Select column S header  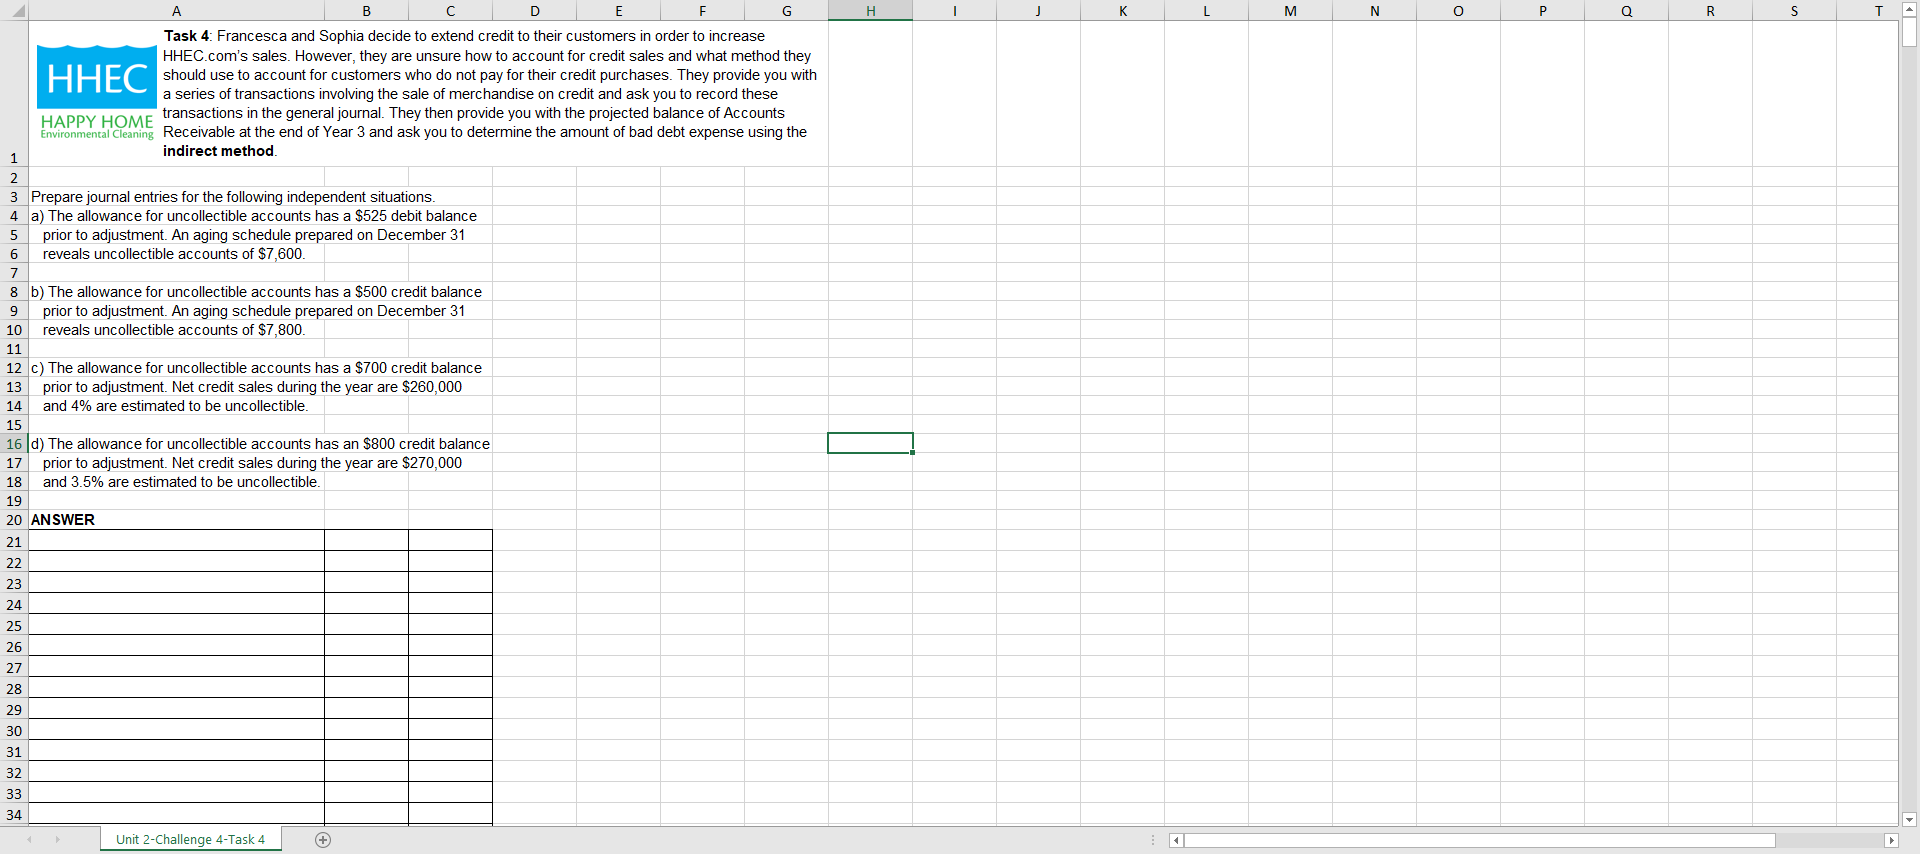(x=1794, y=11)
